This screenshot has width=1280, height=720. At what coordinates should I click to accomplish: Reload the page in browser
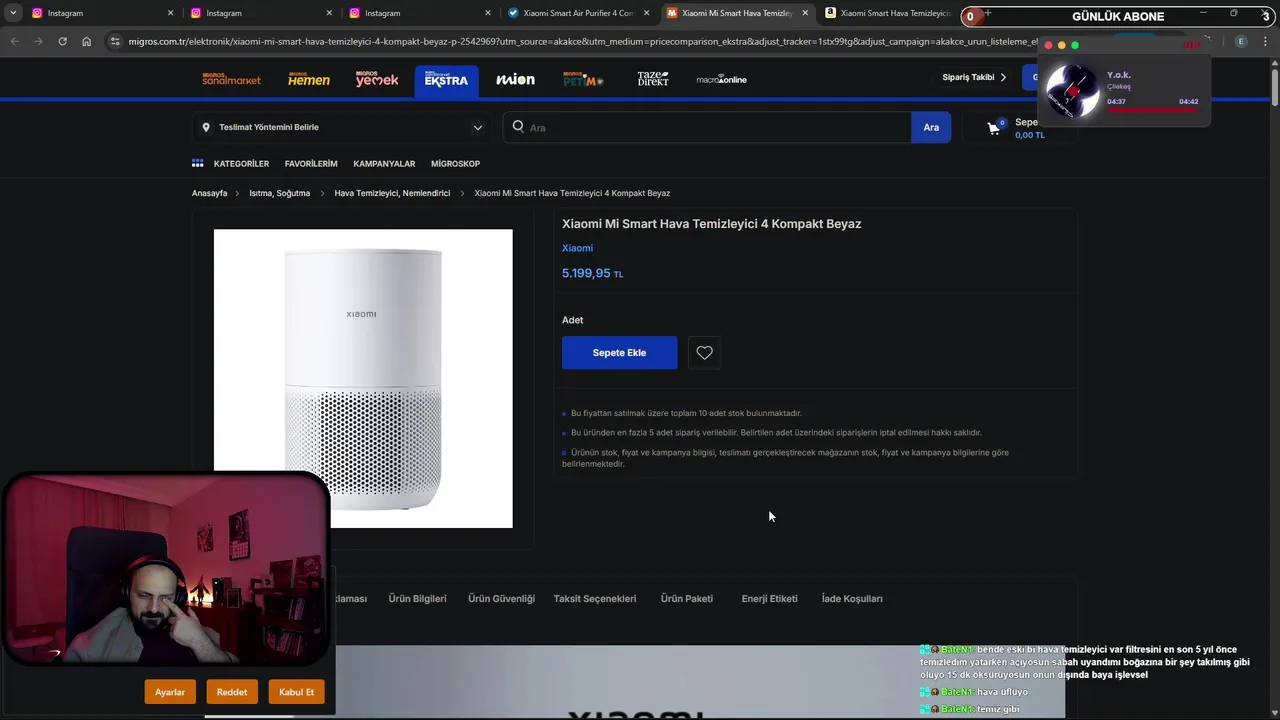62,41
